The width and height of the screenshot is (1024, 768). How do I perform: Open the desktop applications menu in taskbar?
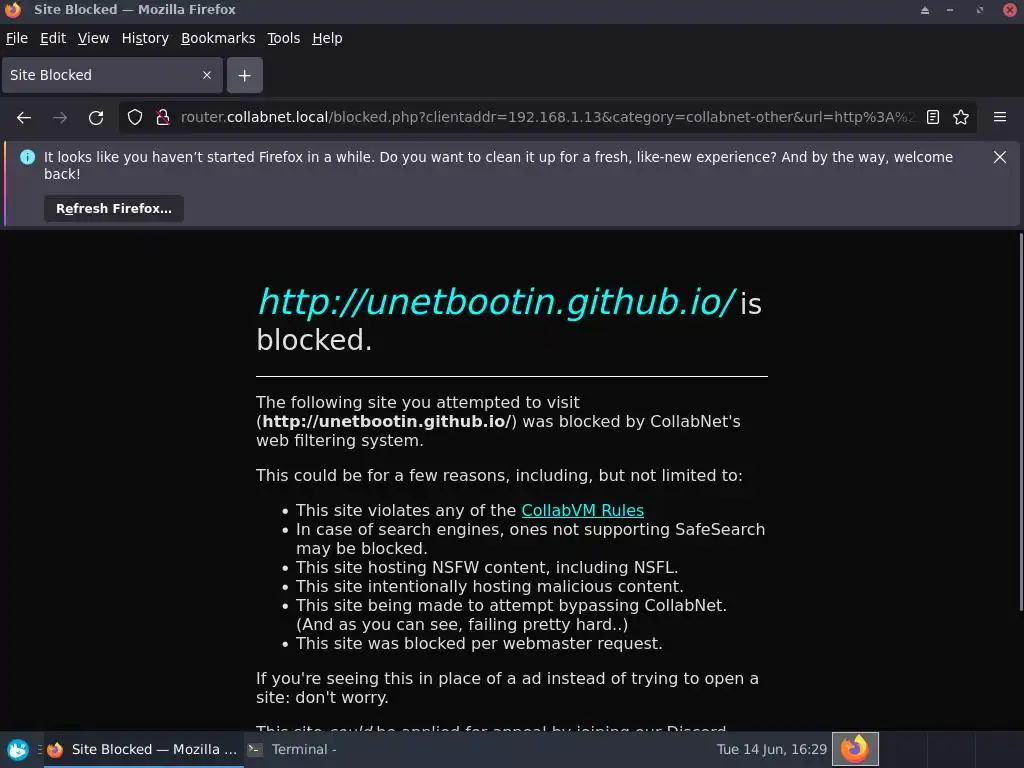pyautogui.click(x=18, y=749)
